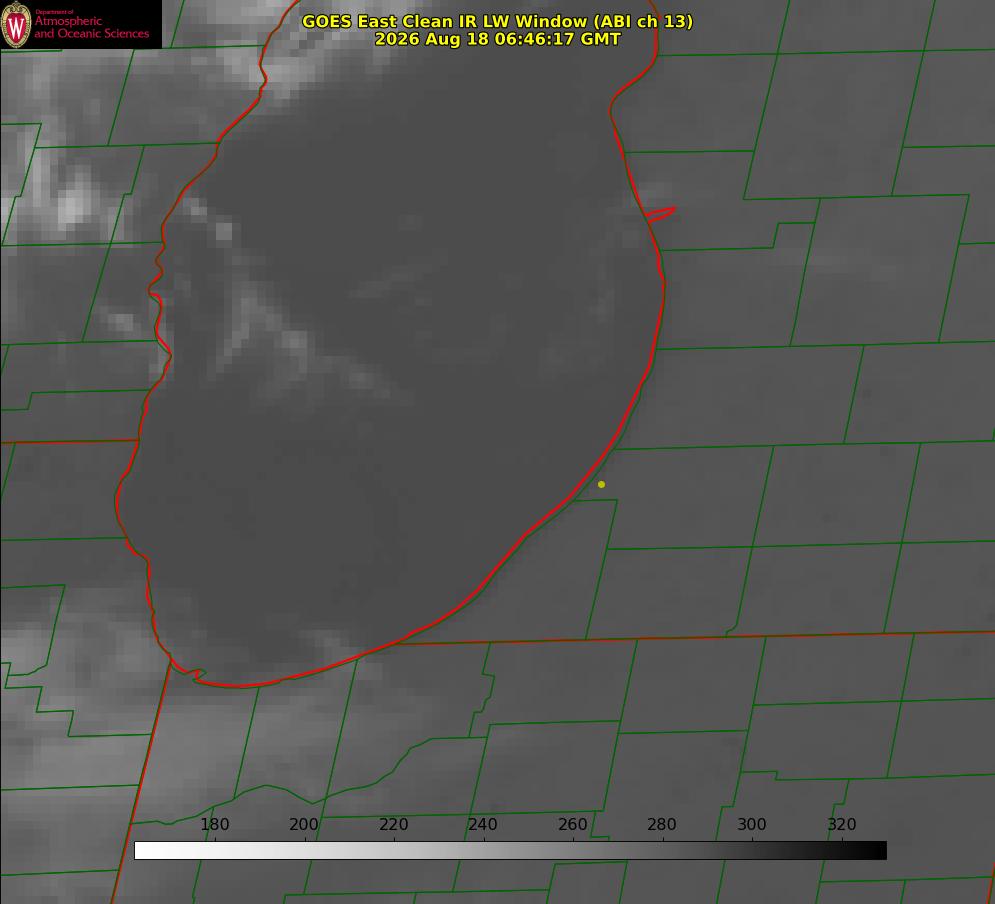The image size is (995, 904).
Task: Click the mid-gray center of the colorbar
Action: coord(510,850)
